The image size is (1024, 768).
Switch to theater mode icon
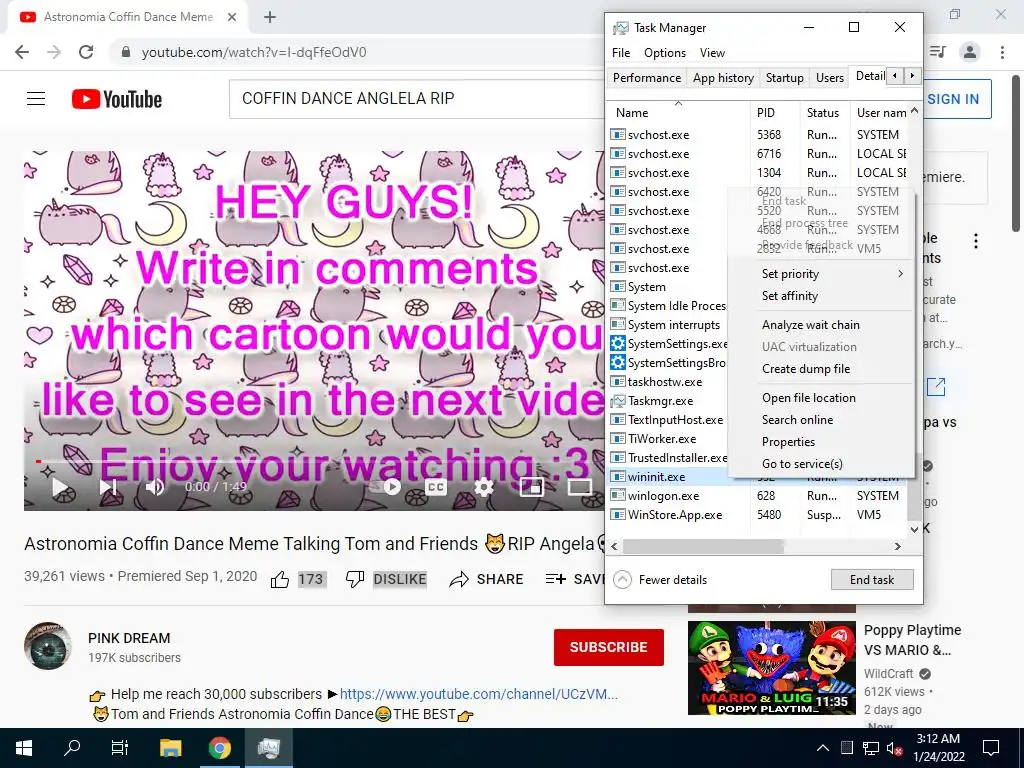(579, 487)
